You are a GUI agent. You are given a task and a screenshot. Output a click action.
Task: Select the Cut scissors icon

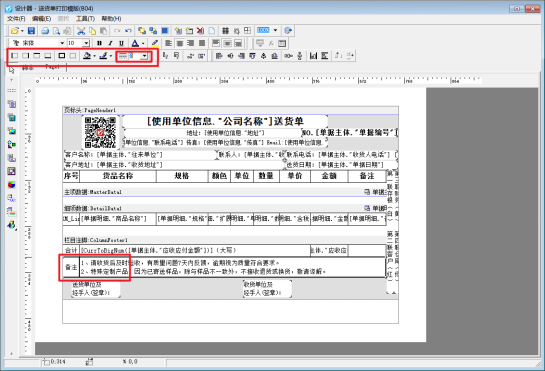tap(81, 31)
